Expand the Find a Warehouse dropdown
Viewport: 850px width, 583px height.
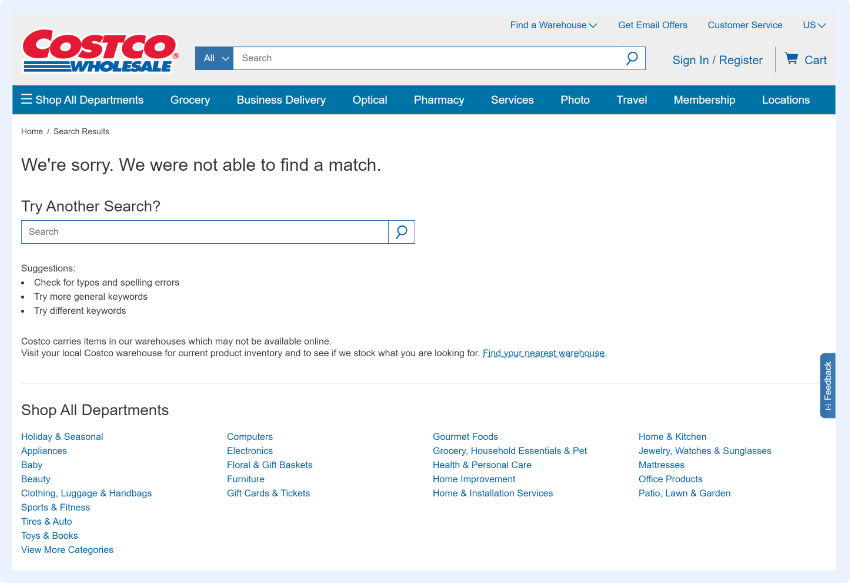(553, 25)
